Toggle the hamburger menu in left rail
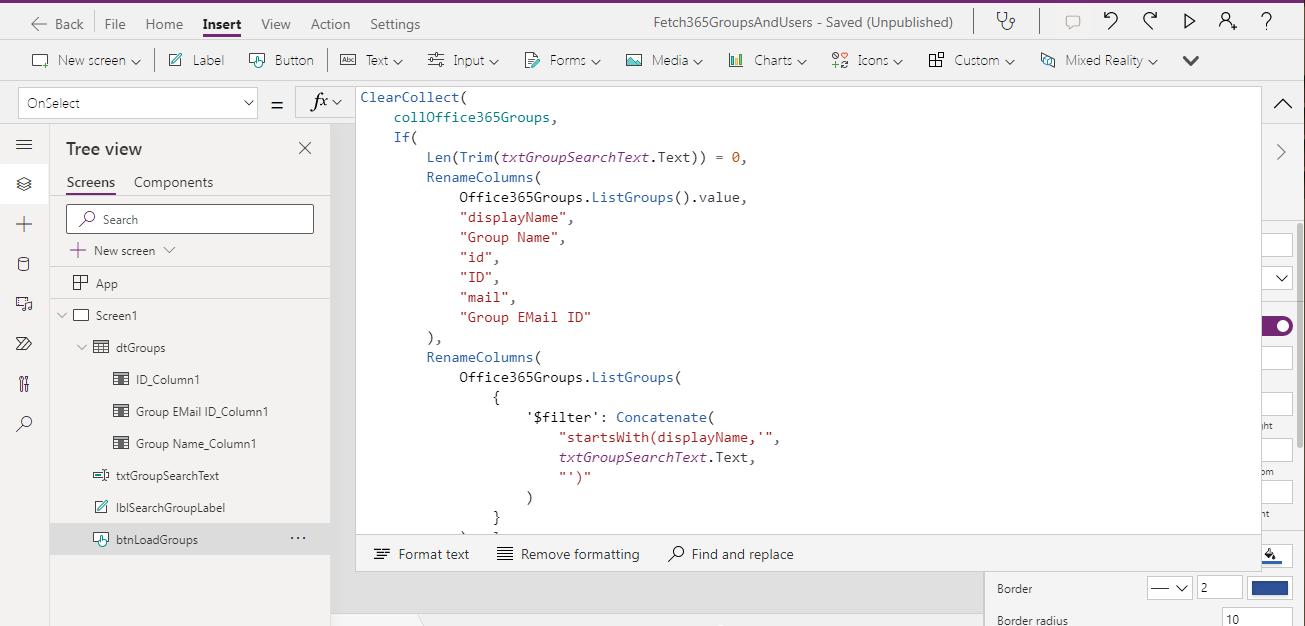This screenshot has width=1305, height=626. tap(24, 145)
